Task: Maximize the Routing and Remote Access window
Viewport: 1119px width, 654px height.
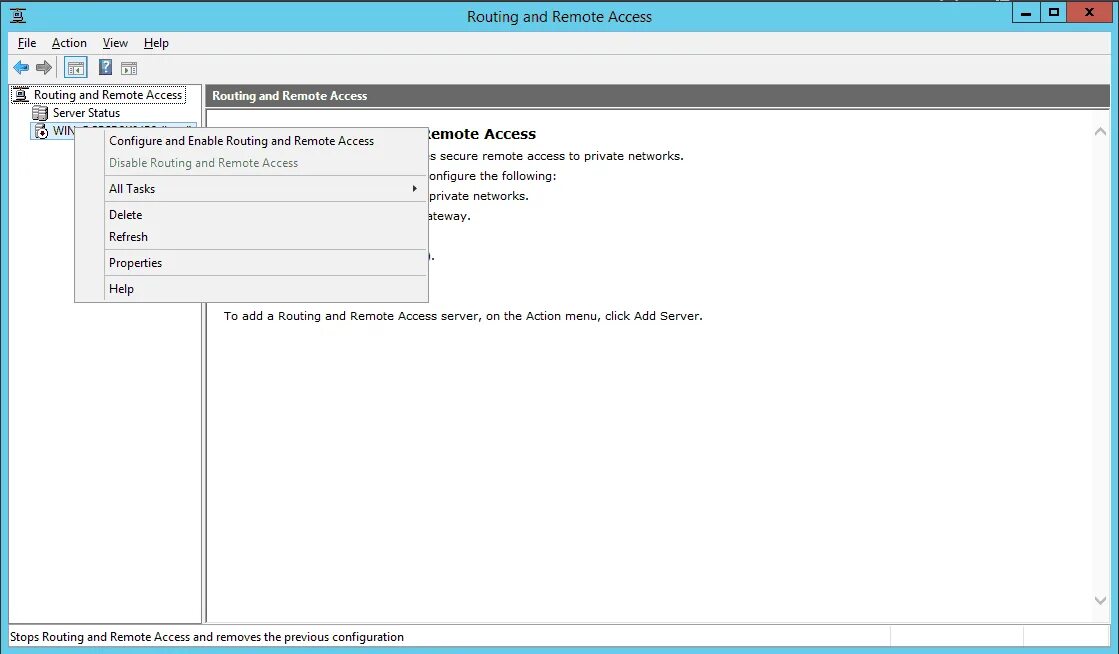Action: (1053, 13)
